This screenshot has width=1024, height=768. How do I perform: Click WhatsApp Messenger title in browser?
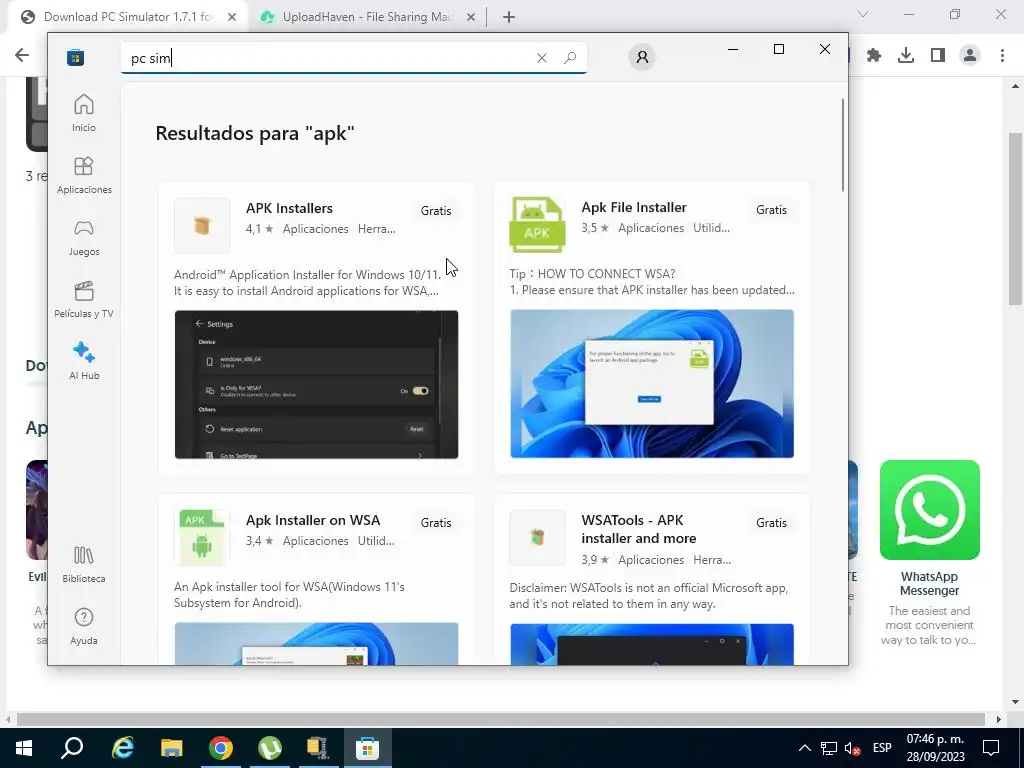(x=929, y=584)
